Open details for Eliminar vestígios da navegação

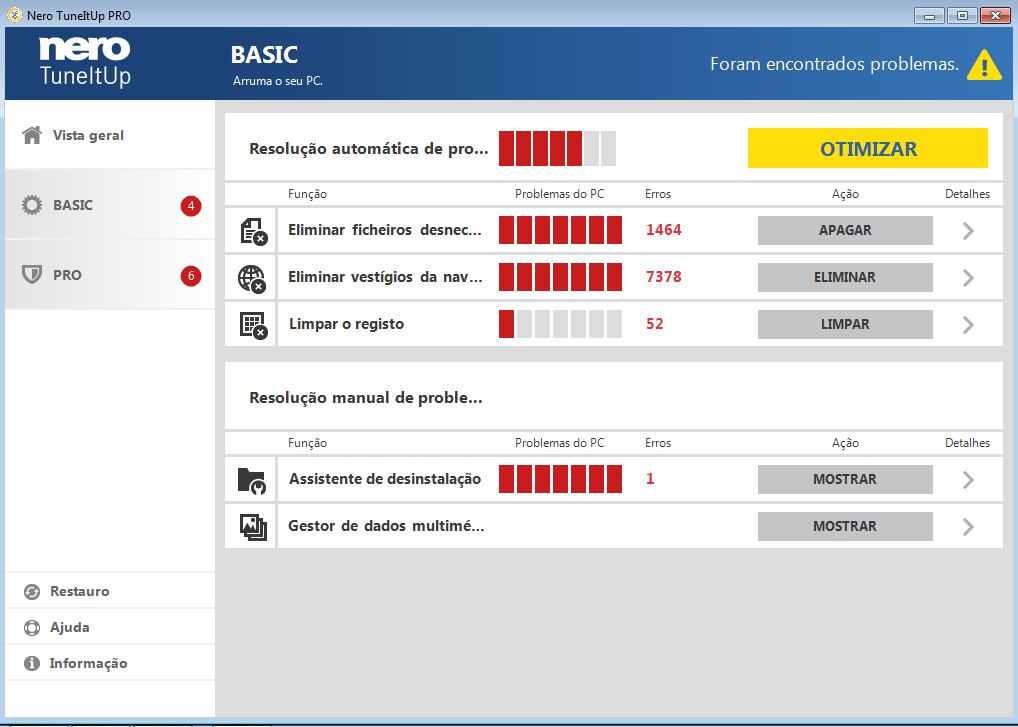[x=966, y=277]
